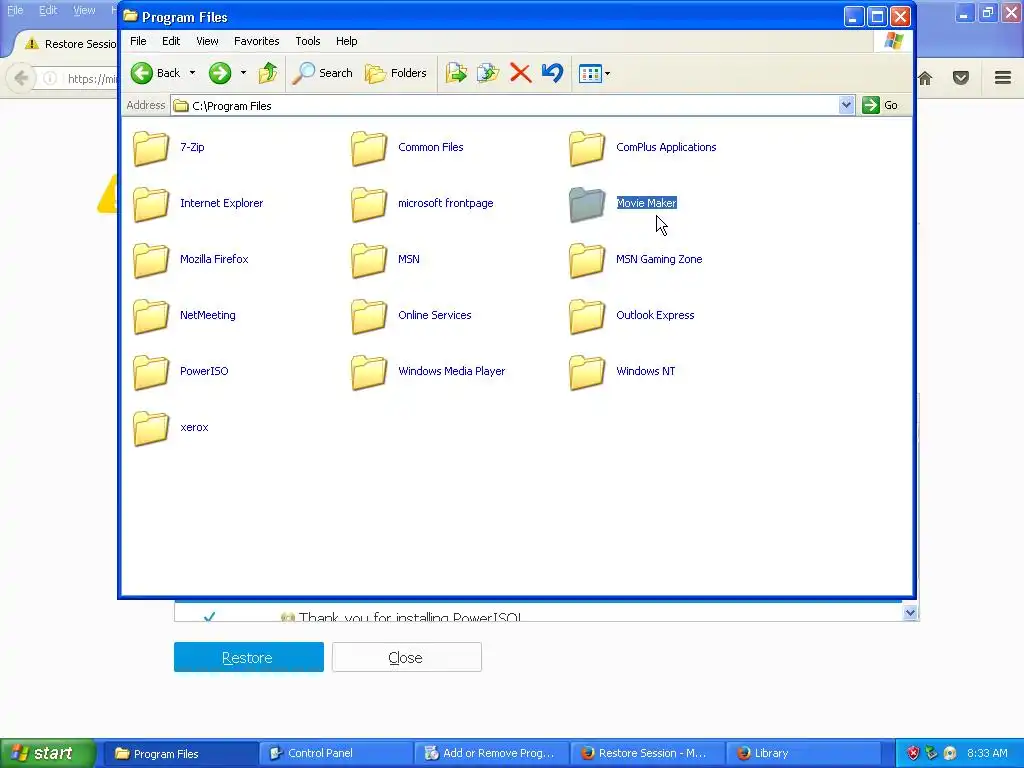1024x768 pixels.
Task: Select the Windows Media Player folder icon
Action: coord(369,372)
